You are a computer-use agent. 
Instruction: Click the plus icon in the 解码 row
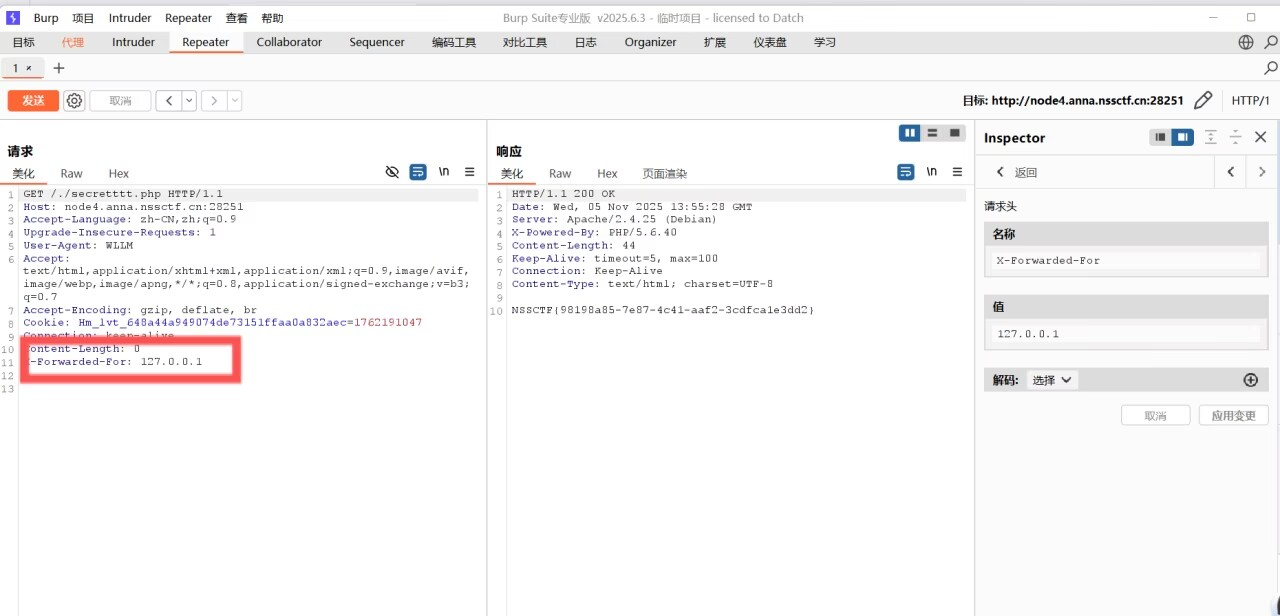[1250, 380]
